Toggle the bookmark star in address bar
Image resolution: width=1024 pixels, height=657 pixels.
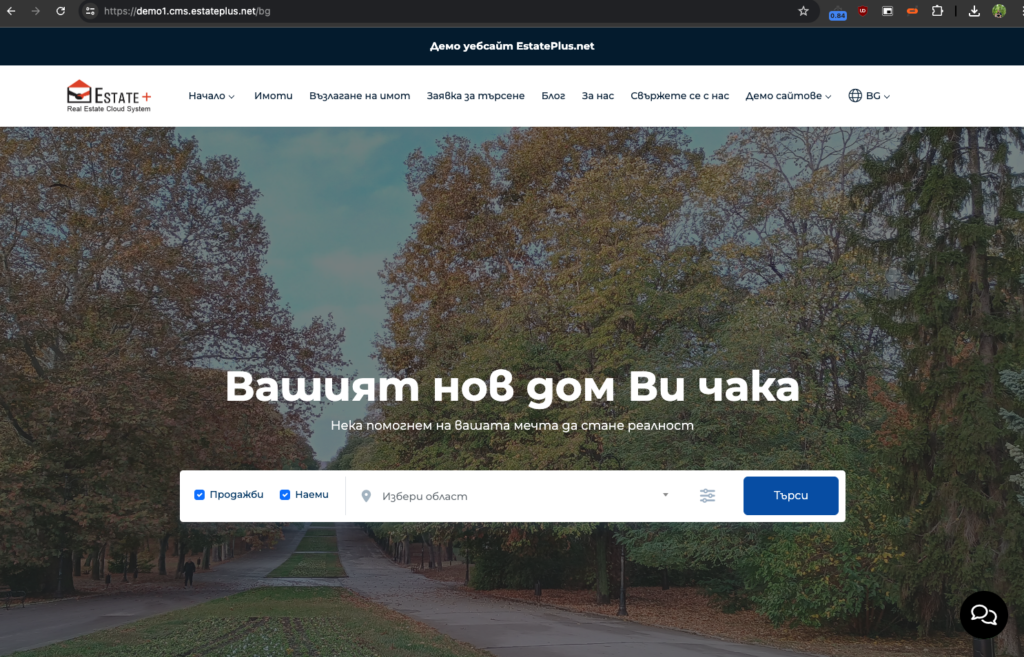point(803,12)
